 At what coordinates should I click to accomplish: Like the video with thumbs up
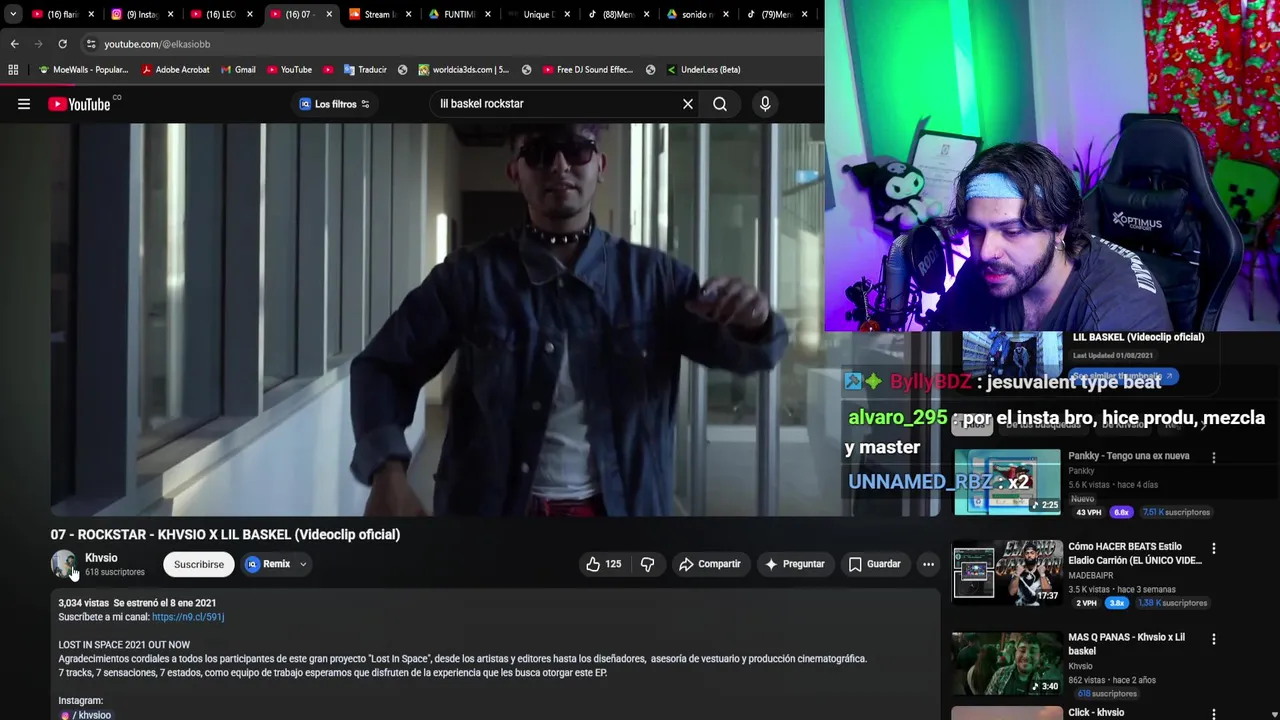tap(603, 564)
